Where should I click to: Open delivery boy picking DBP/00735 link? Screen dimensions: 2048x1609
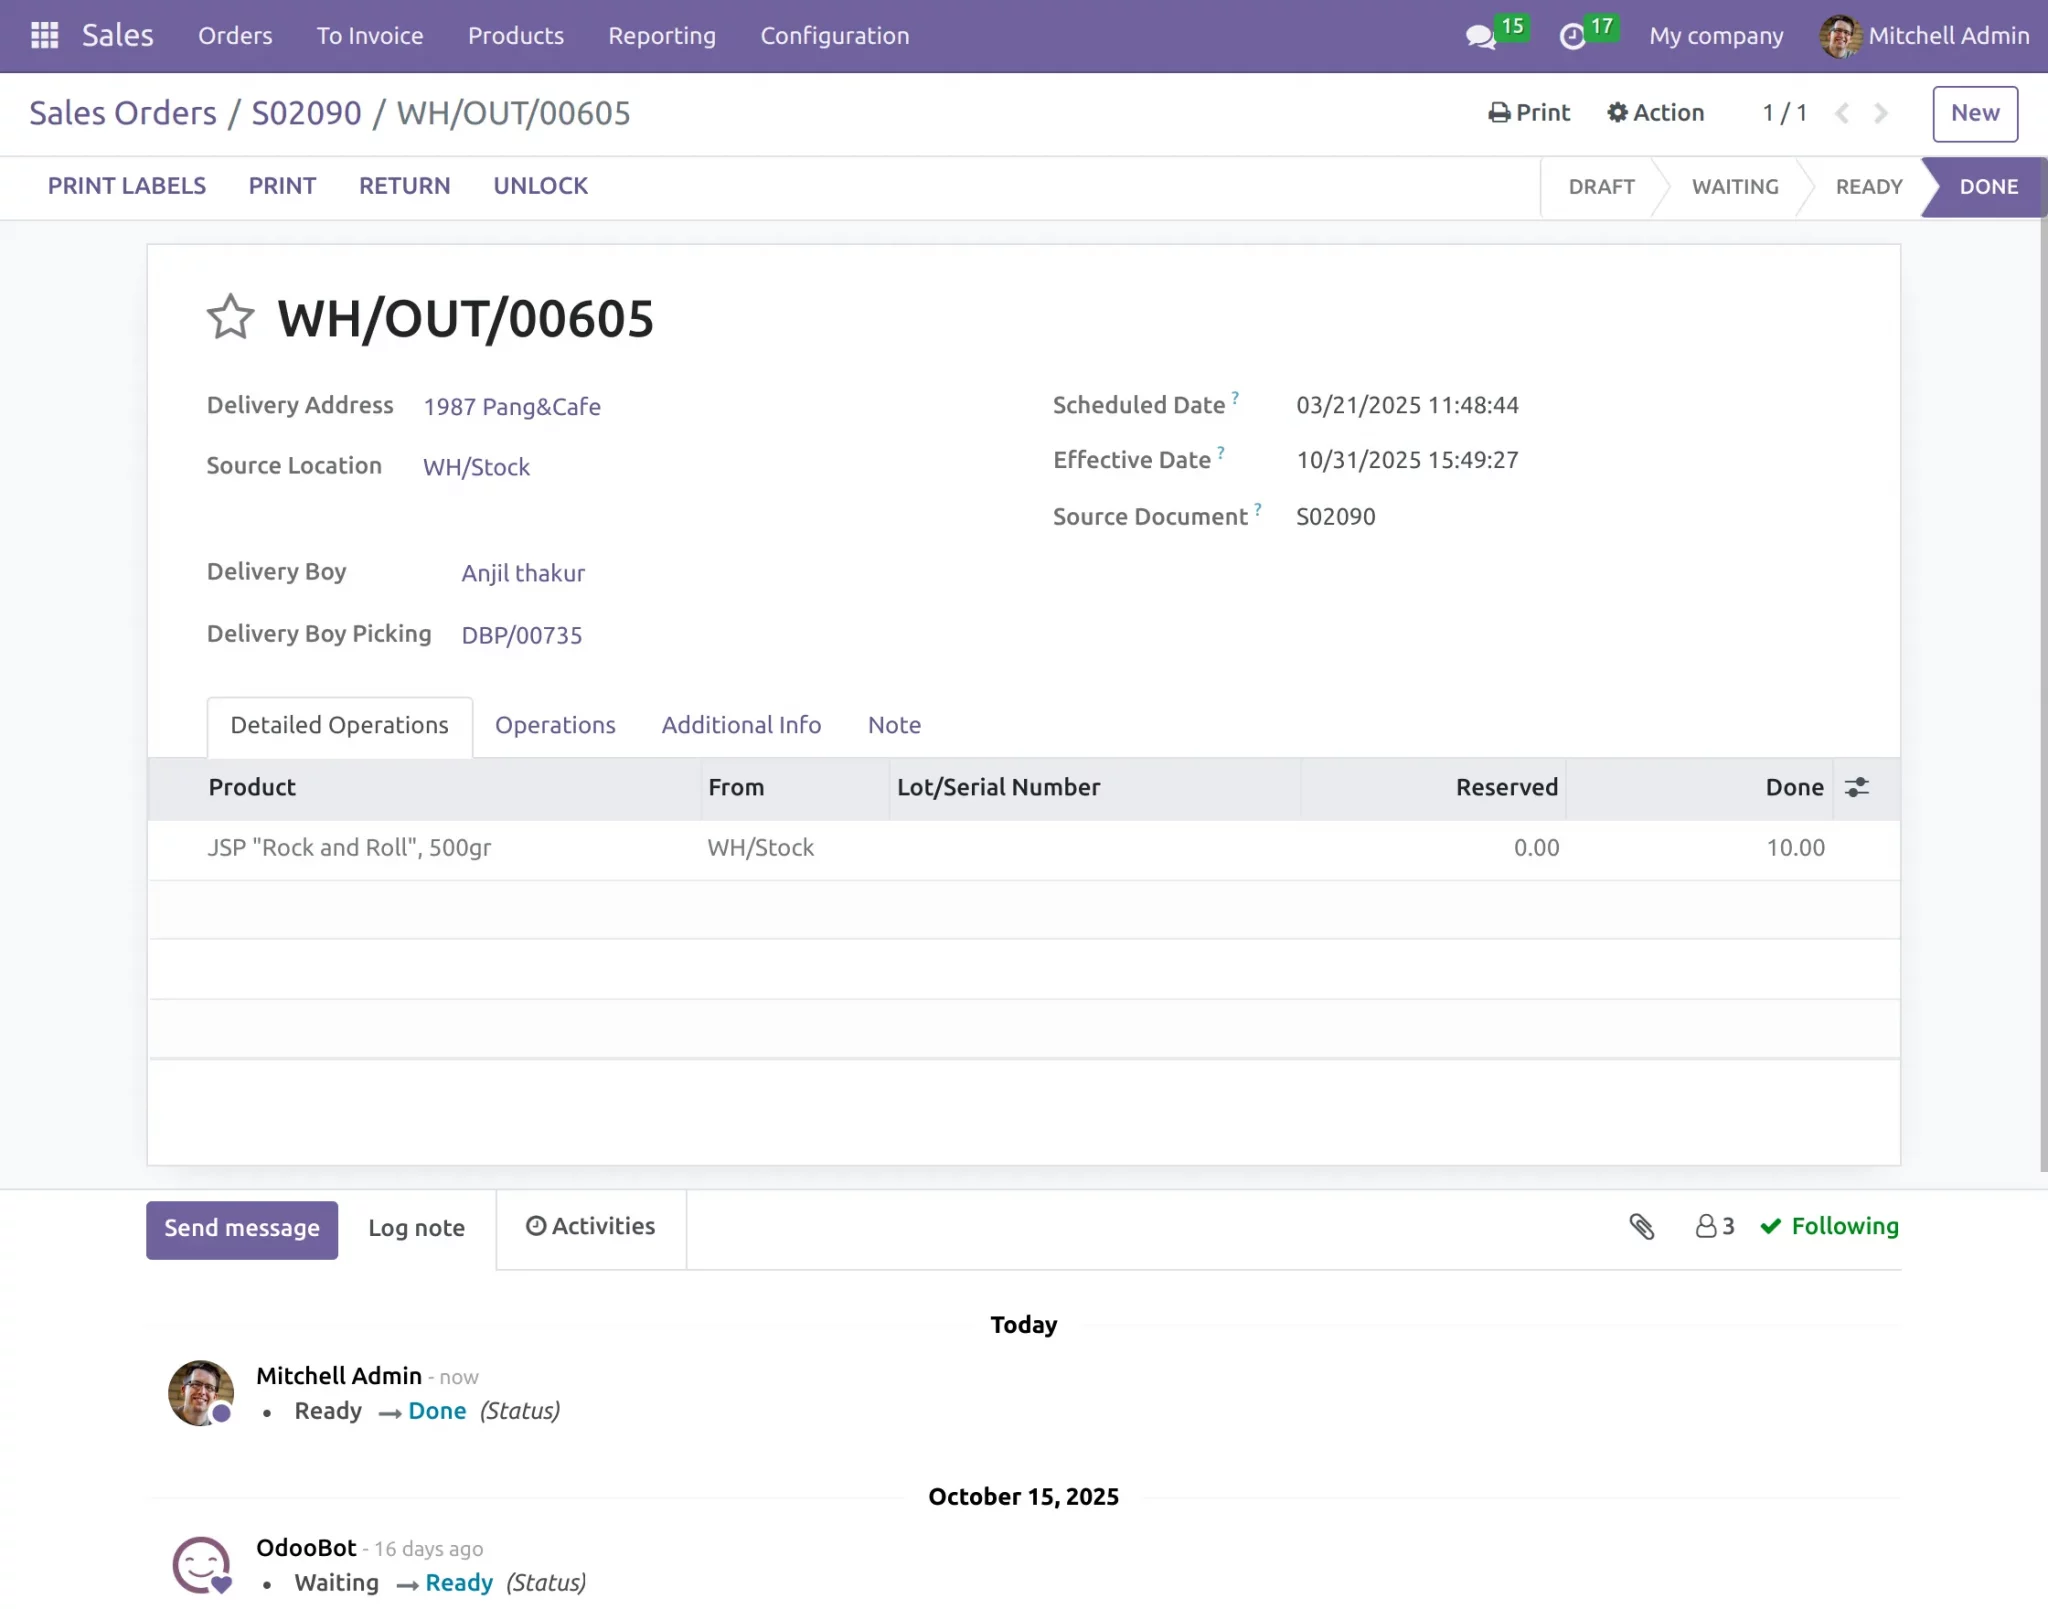coord(521,635)
